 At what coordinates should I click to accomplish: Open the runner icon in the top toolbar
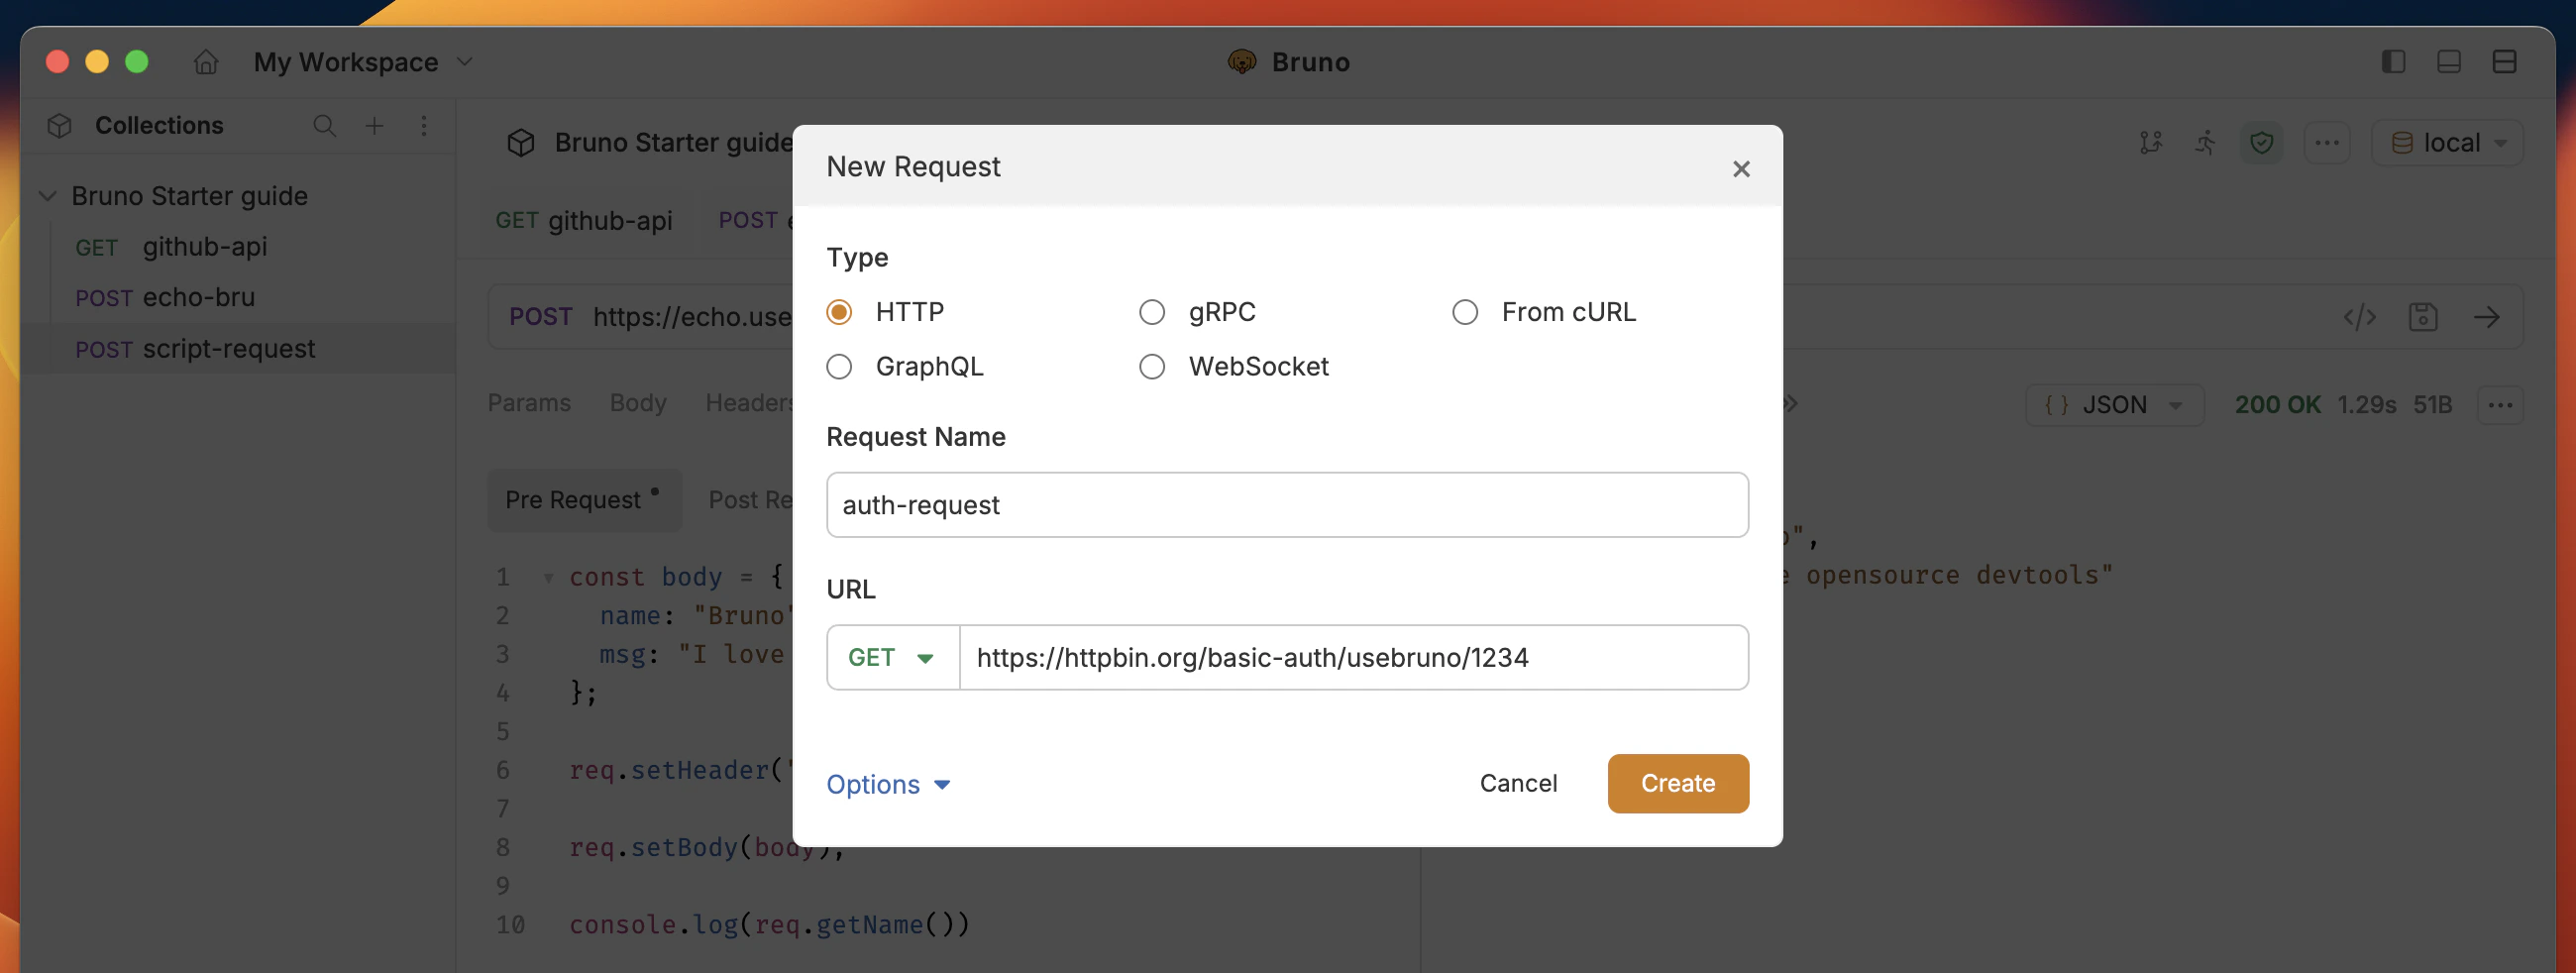coord(2206,142)
